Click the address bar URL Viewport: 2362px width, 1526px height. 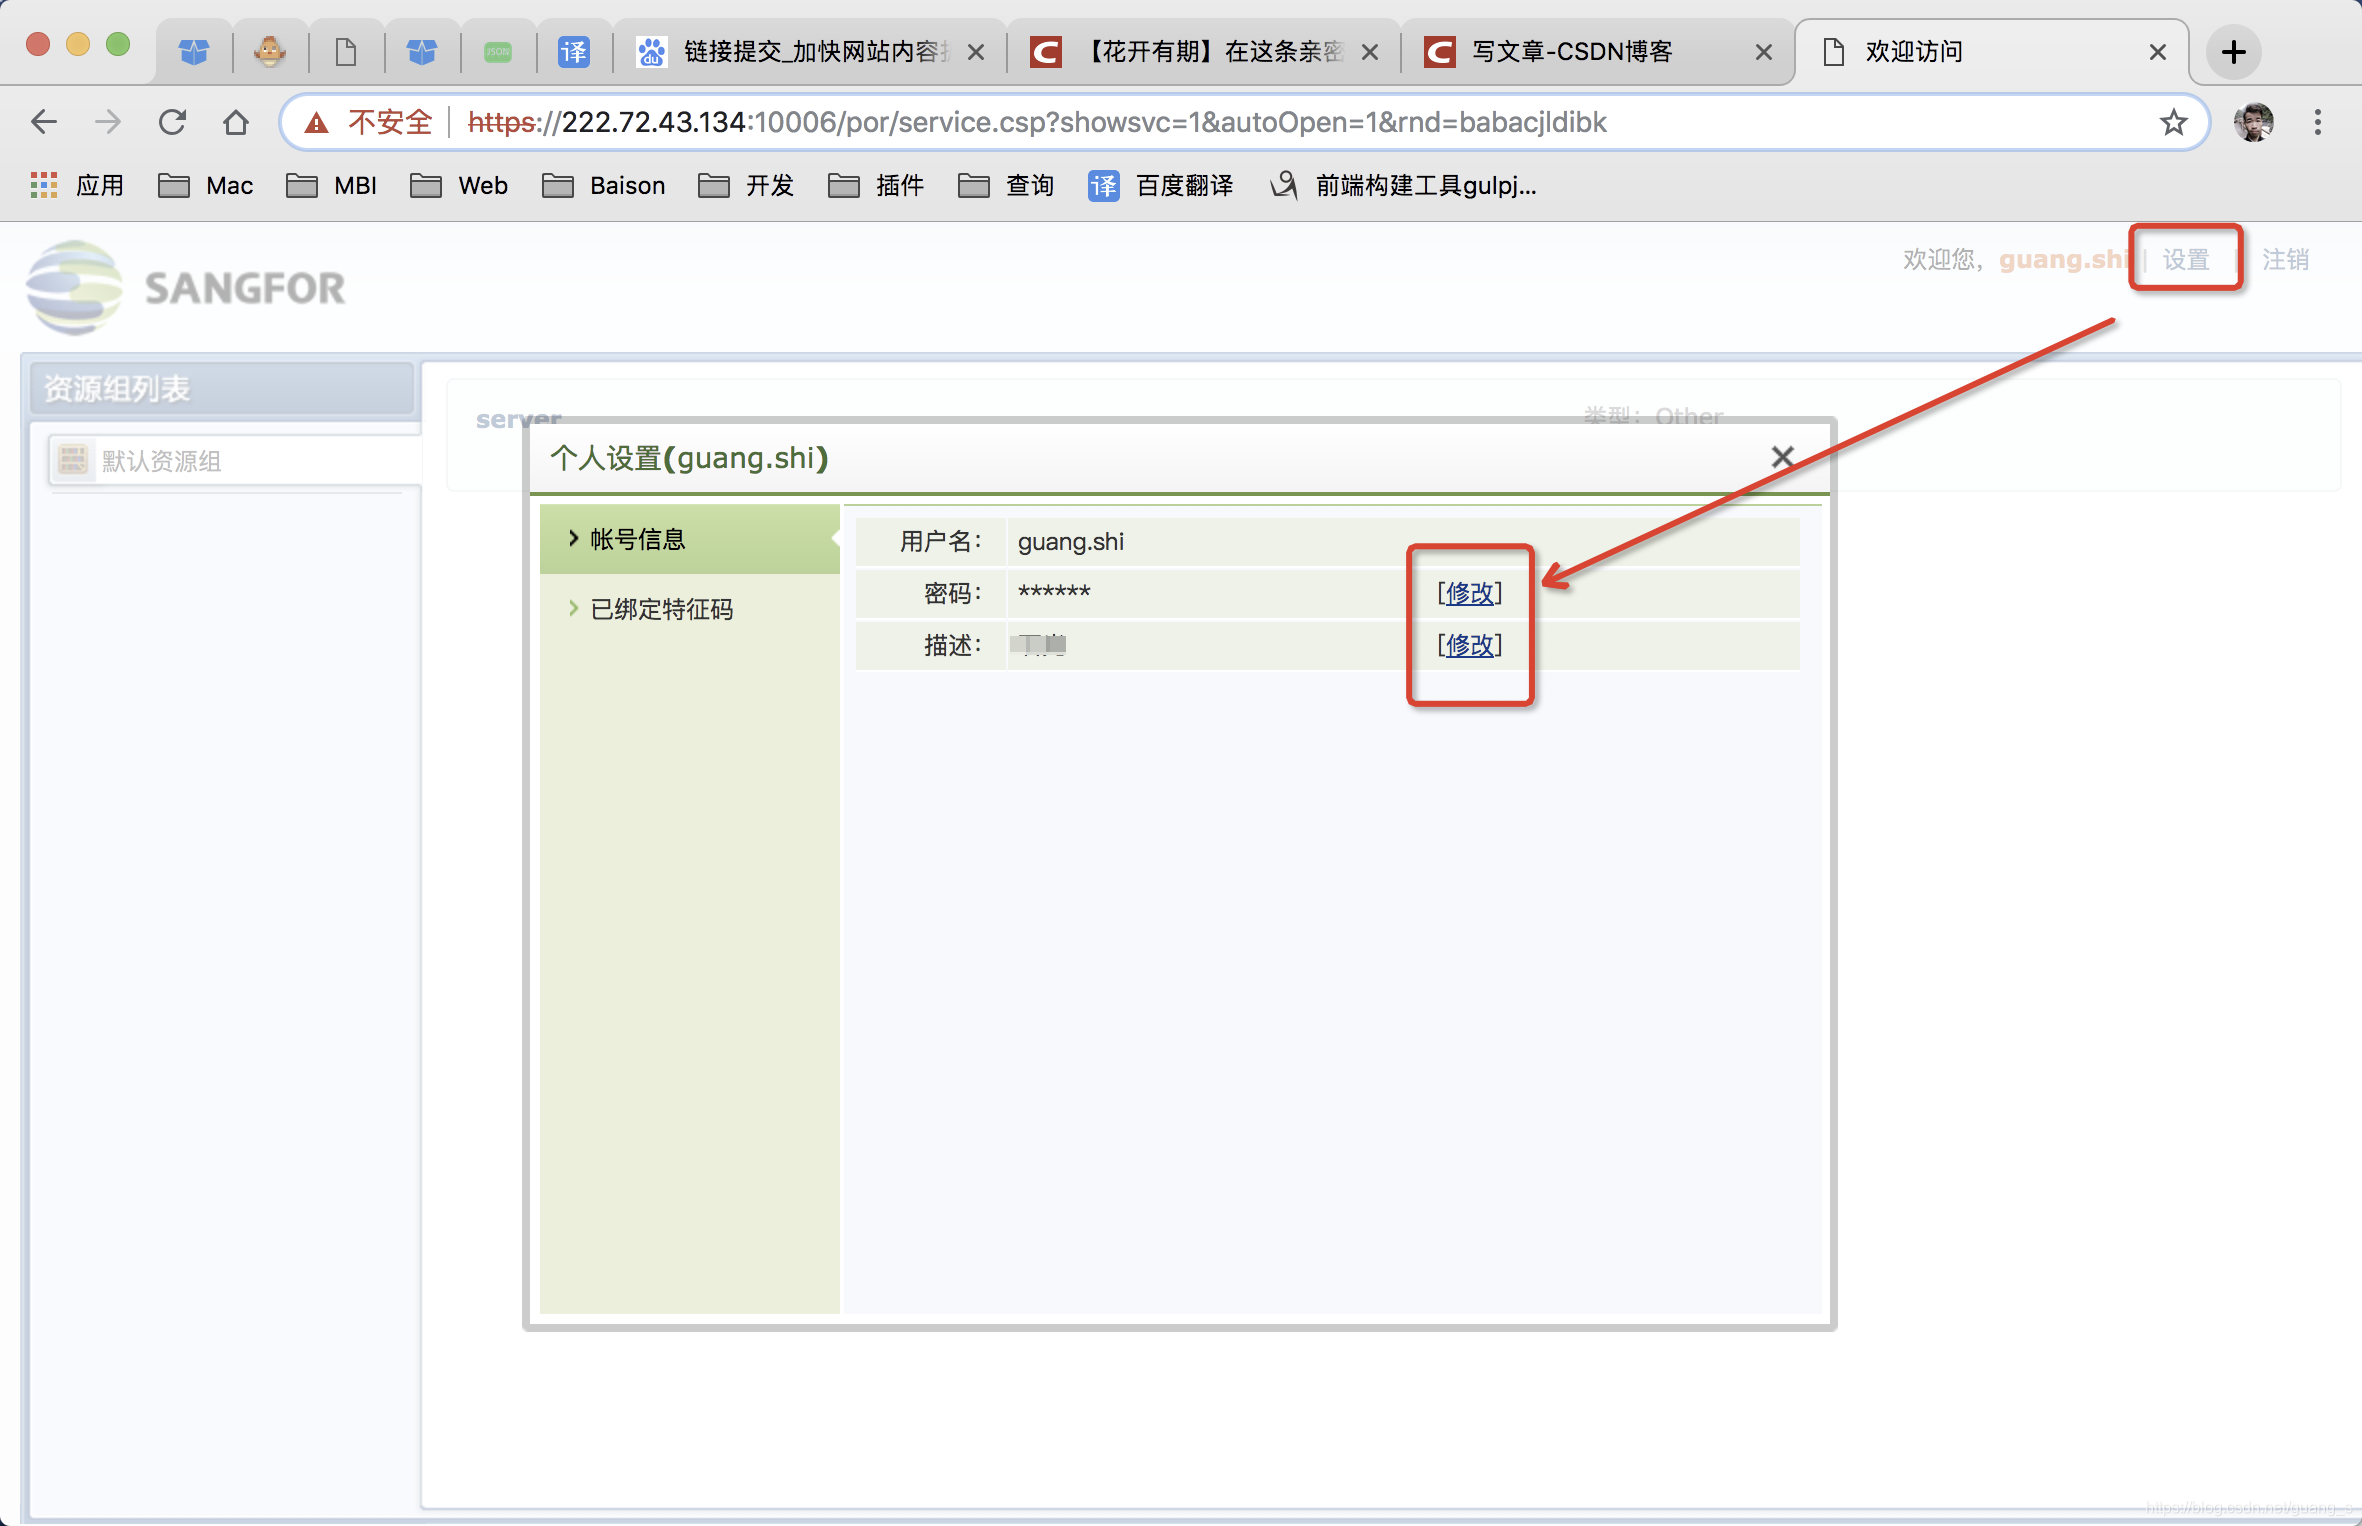click(1035, 122)
